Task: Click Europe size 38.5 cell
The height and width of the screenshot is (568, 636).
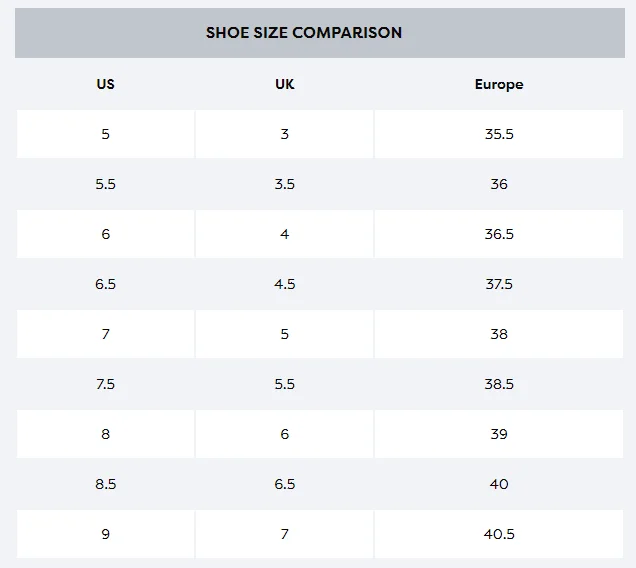Action: [498, 384]
